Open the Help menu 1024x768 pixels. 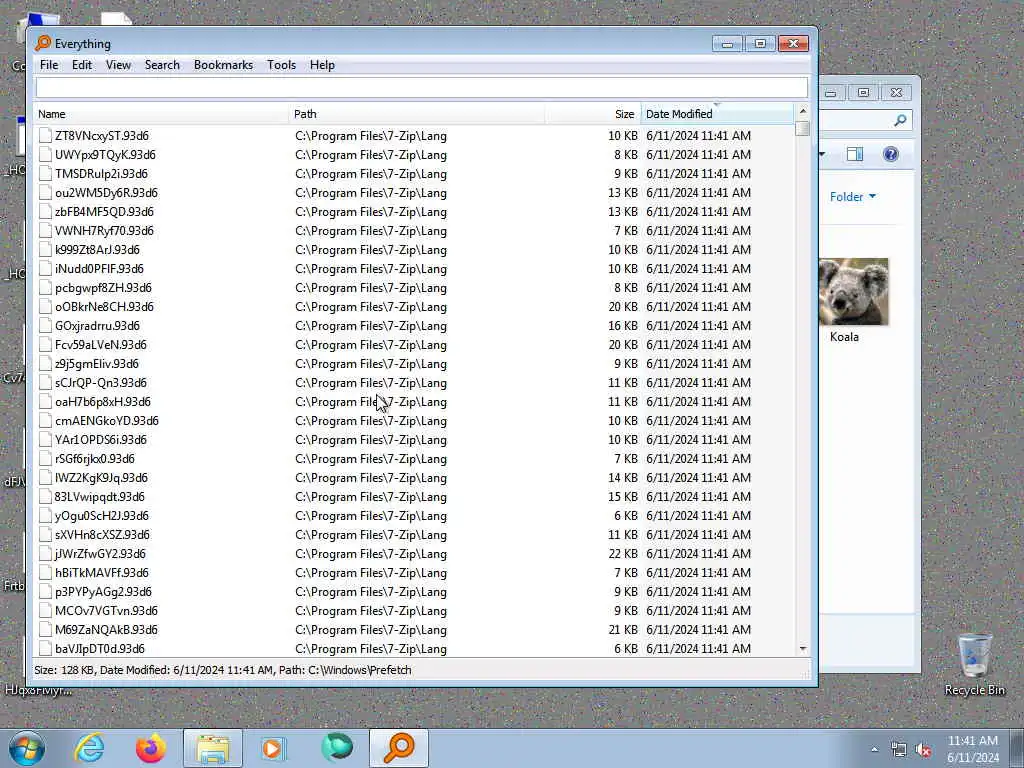coord(322,65)
